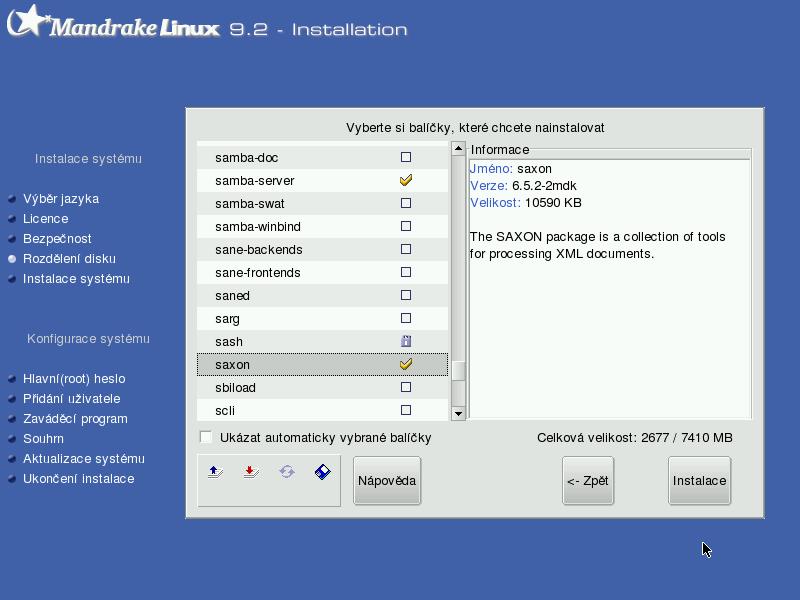Viewport: 800px width, 600px height.
Task: Select the sarg row name
Action: click(x=227, y=319)
